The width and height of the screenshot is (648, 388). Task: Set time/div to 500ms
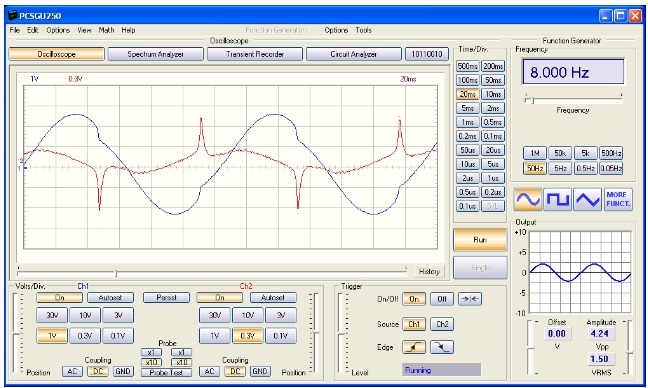(468, 66)
